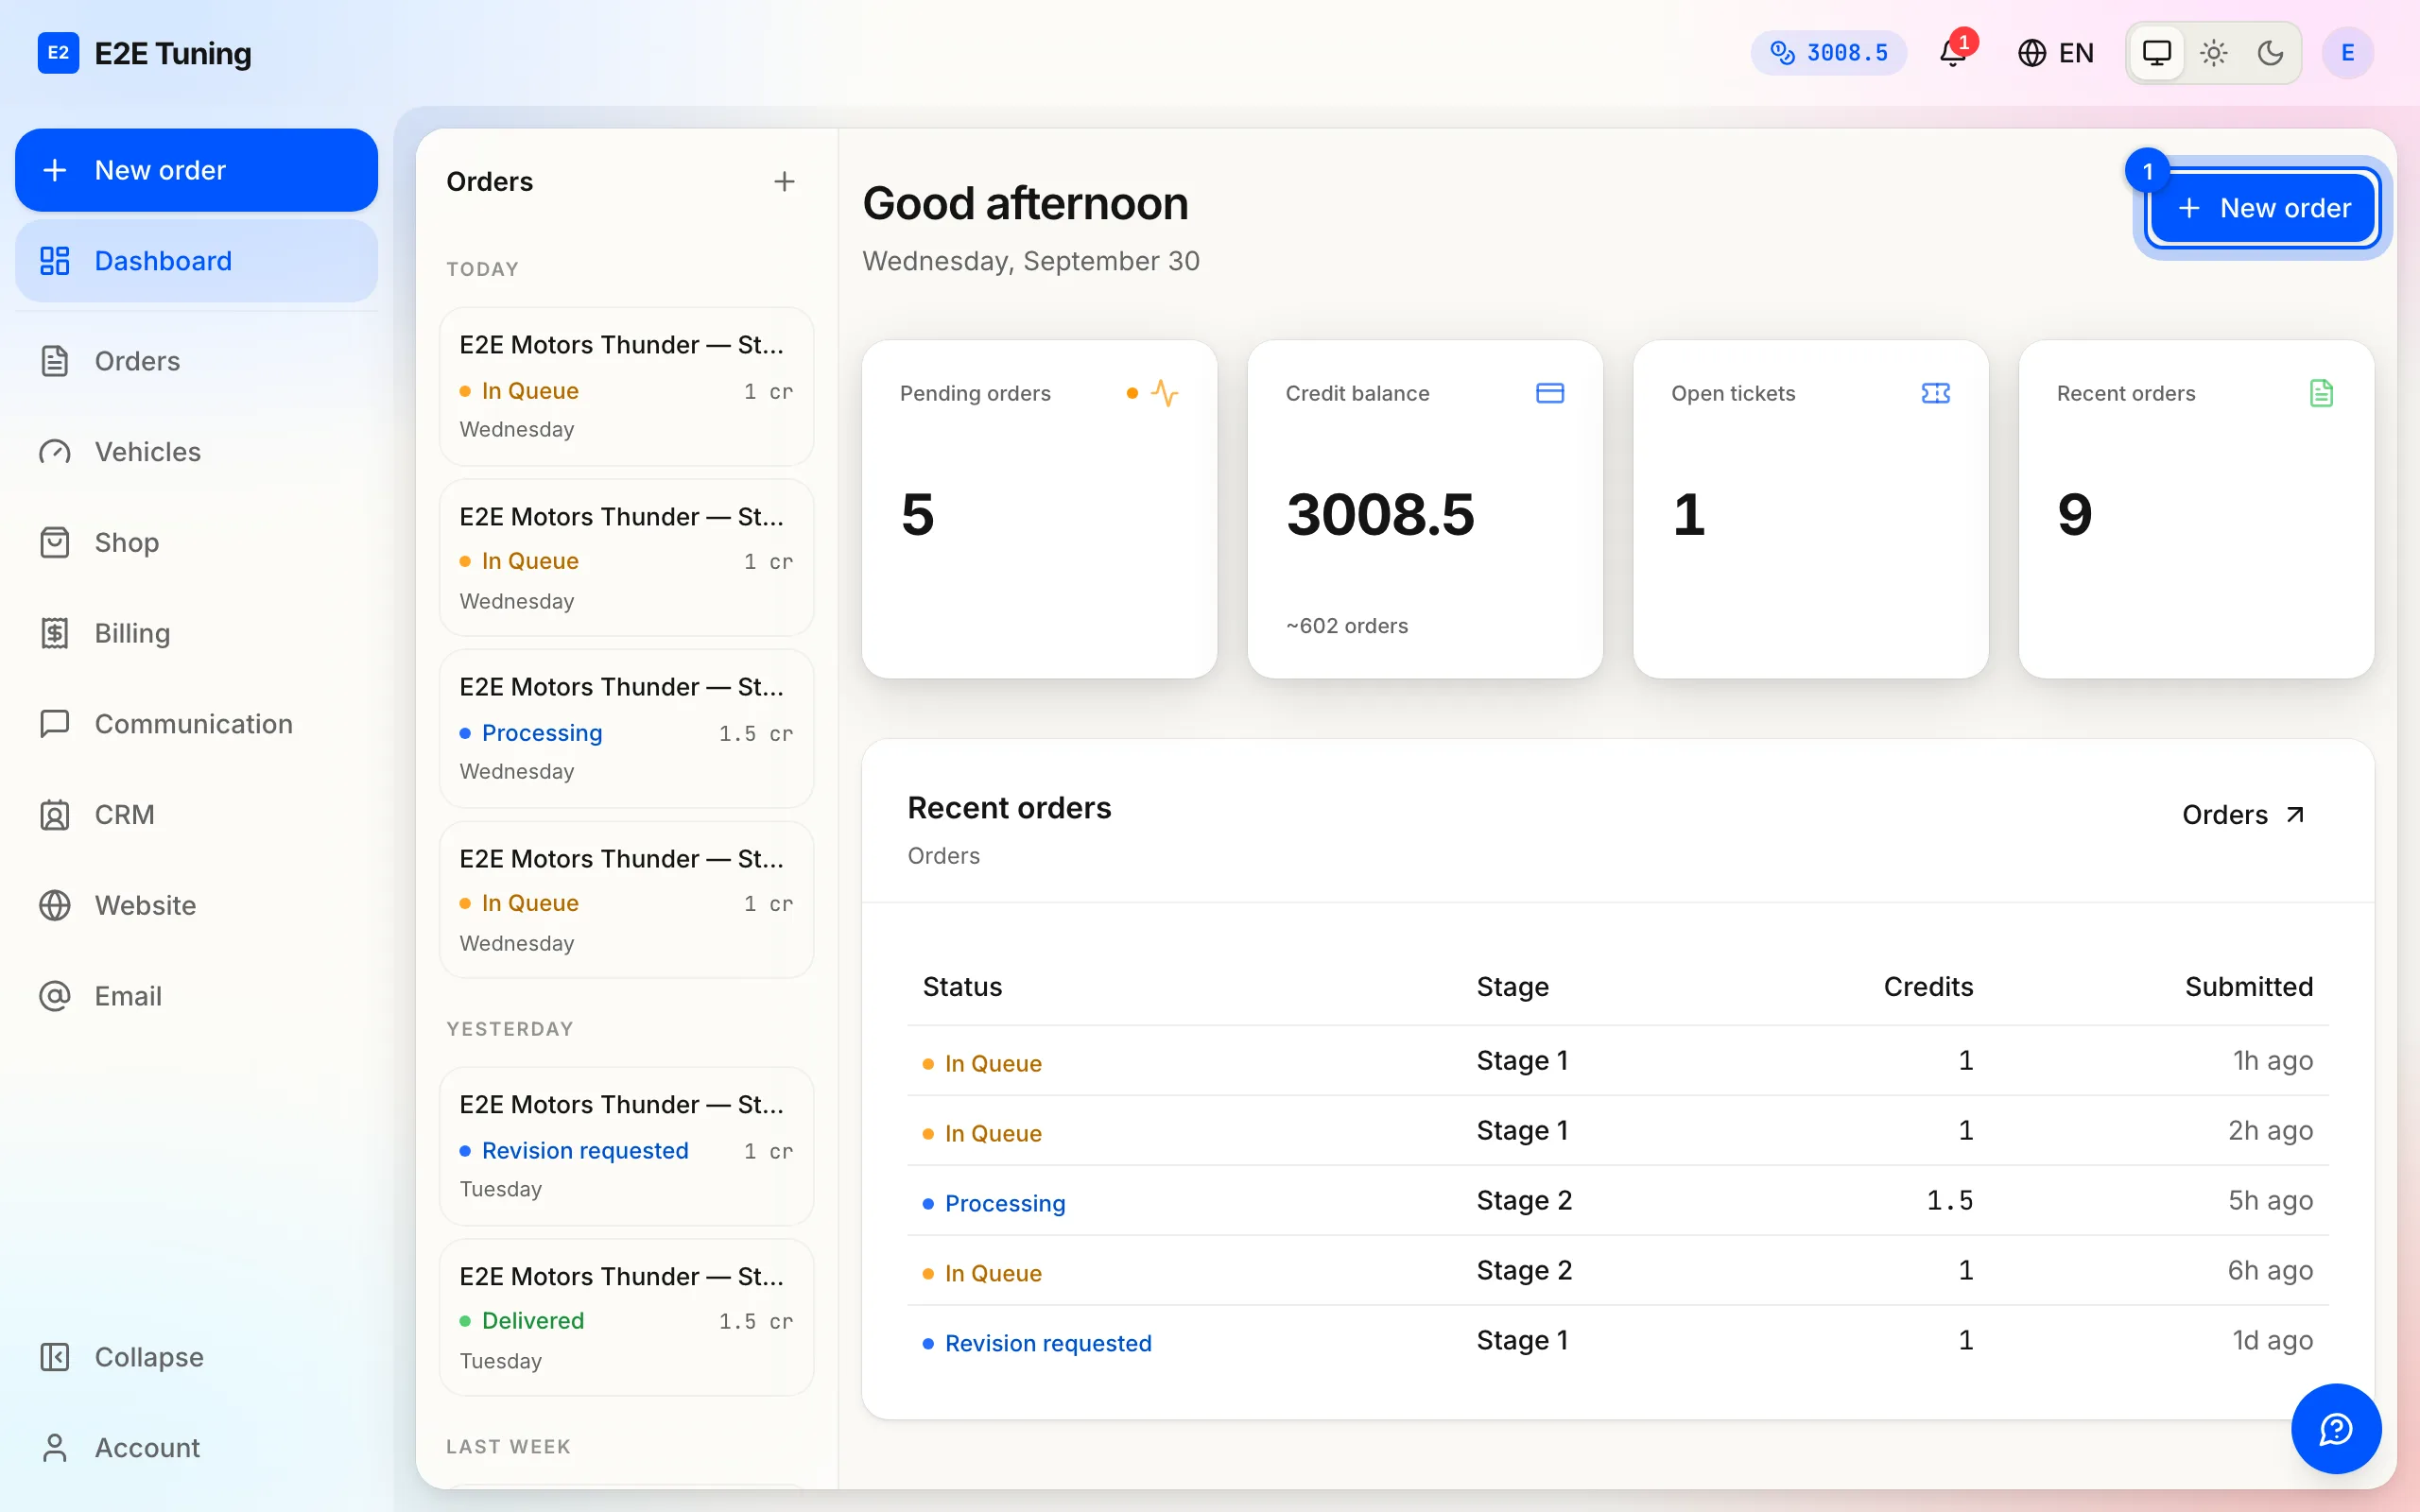2420x1512 pixels.
Task: Click the Communication chat icon
Action: 54,723
